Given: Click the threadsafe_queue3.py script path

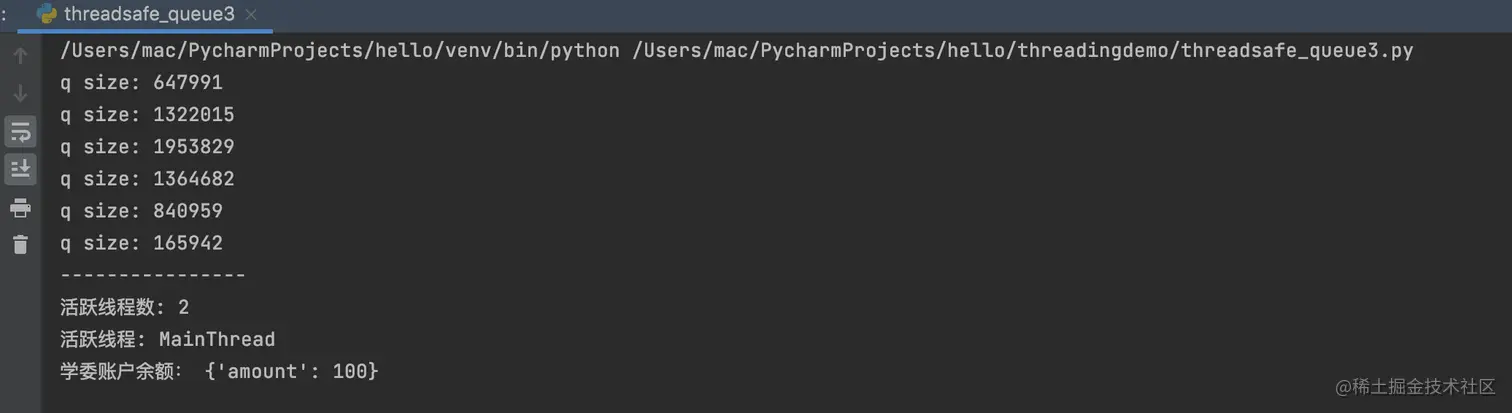Looking at the screenshot, I should tap(1024, 51).
